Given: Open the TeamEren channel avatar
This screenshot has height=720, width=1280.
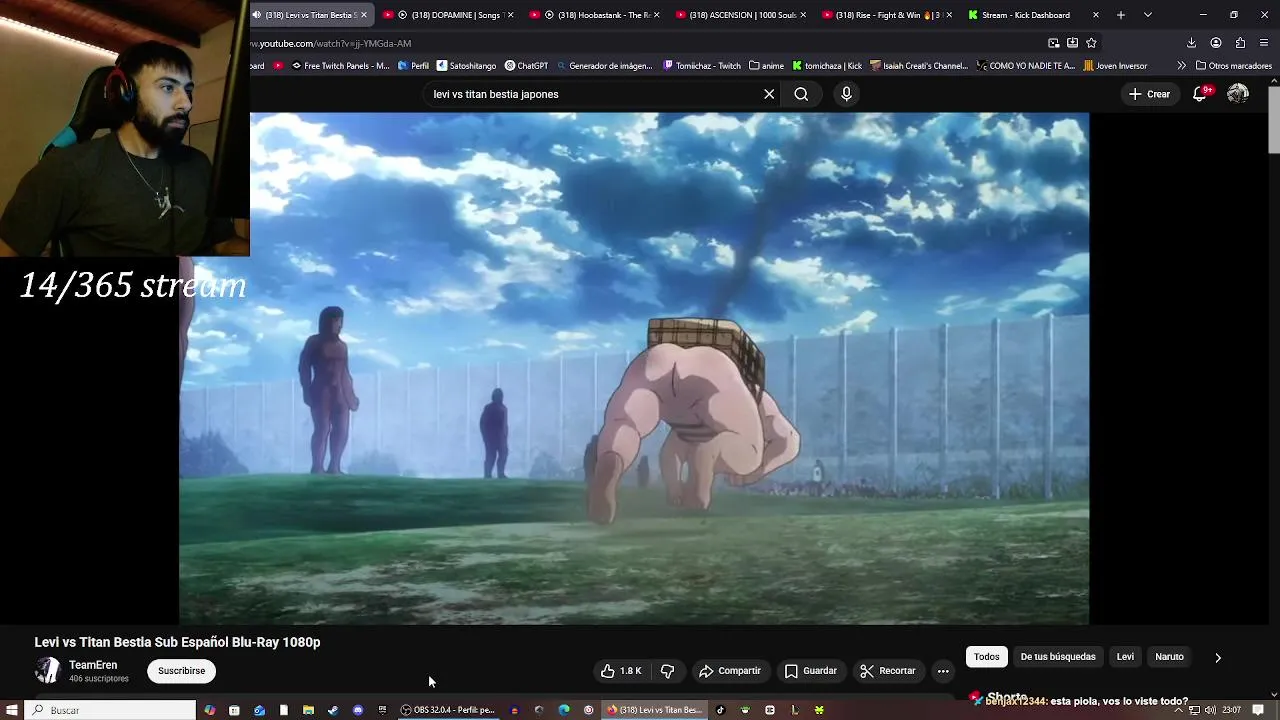Looking at the screenshot, I should [47, 671].
